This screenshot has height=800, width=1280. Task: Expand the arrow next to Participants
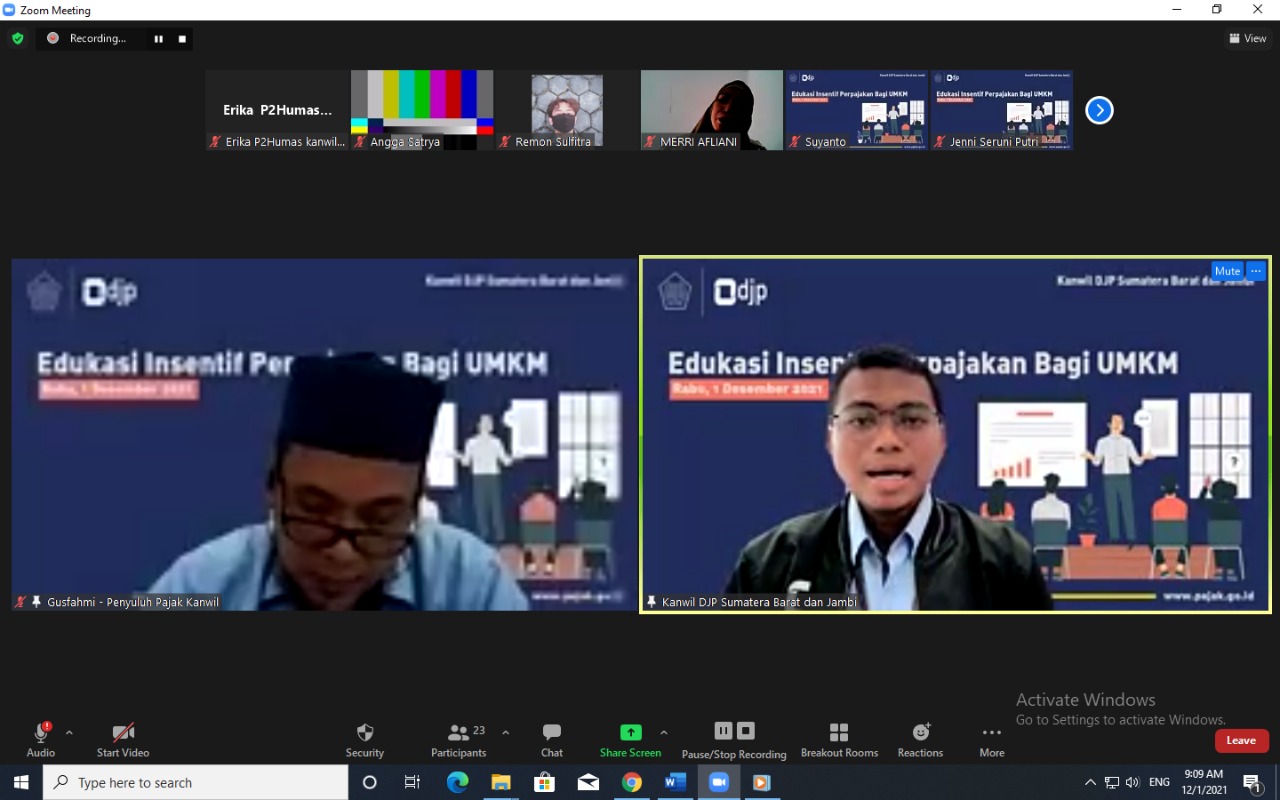[x=505, y=732]
